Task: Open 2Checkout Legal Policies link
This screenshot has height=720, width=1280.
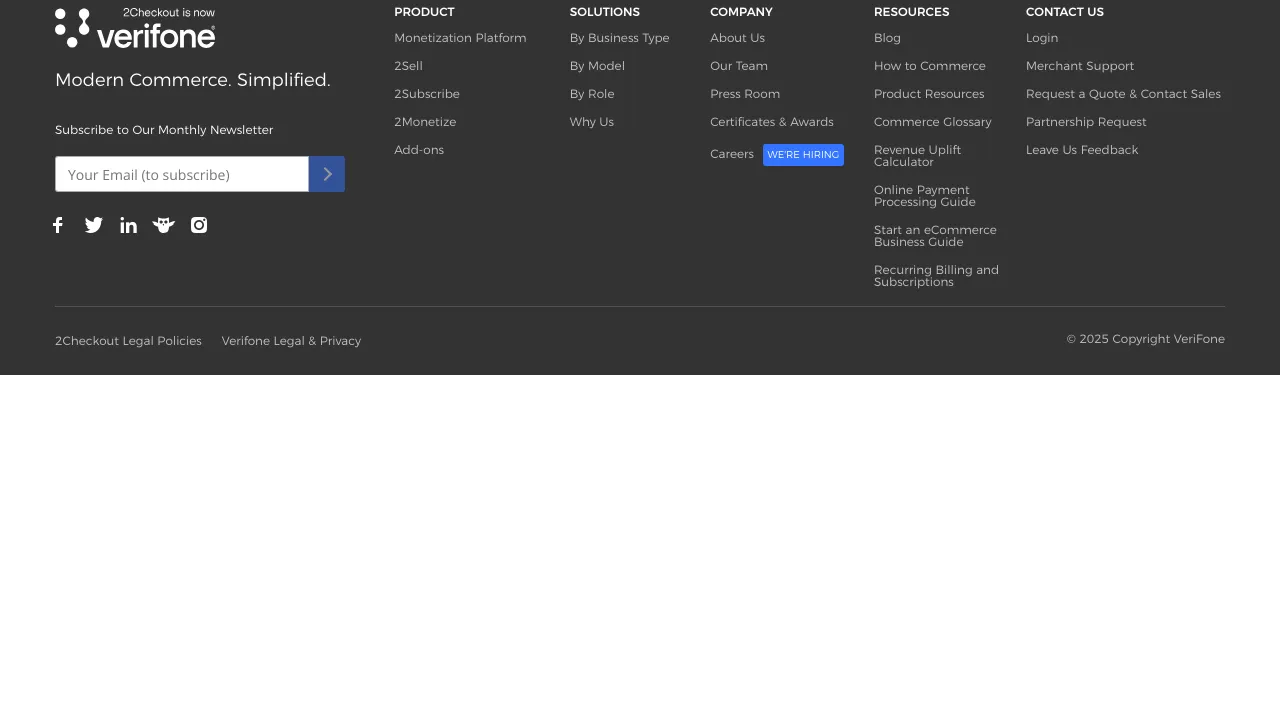Action: [x=128, y=341]
